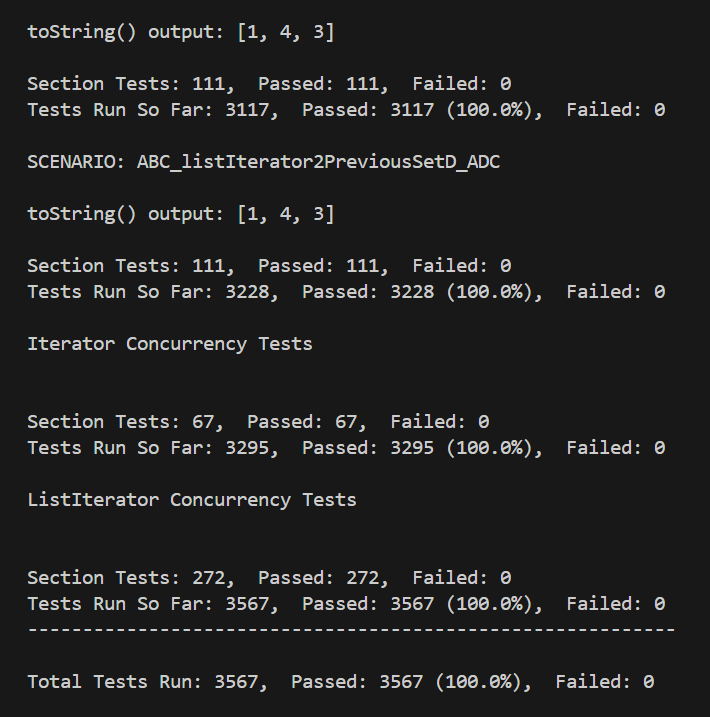Click the "ListIterator Concurrency Tests" heading
Image resolution: width=710 pixels, height=717 pixels.
tap(191, 500)
